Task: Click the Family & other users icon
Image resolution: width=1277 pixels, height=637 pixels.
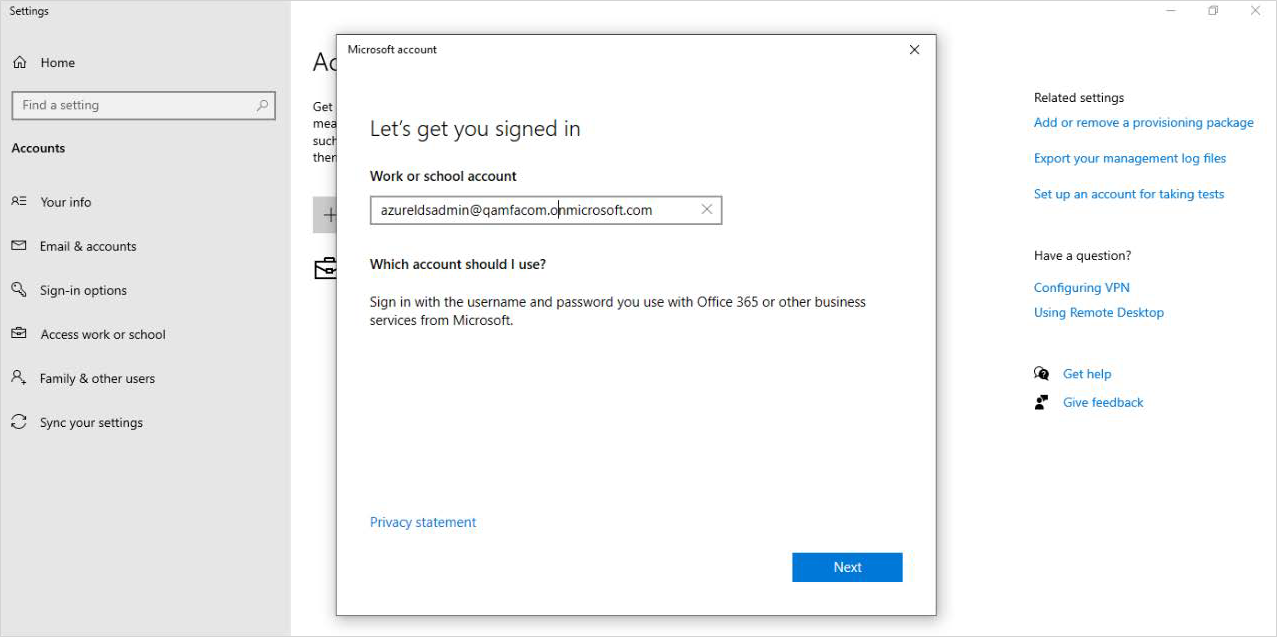Action: 19,378
